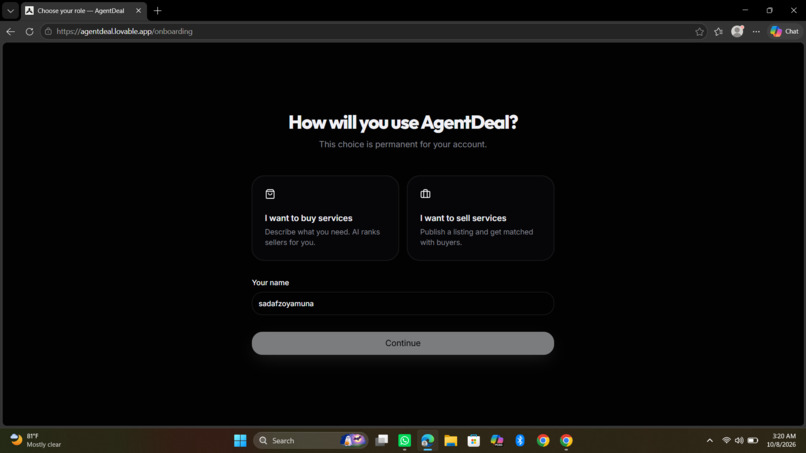Open the Wi-Fi network tray icon
The height and width of the screenshot is (453, 806).
(x=726, y=441)
